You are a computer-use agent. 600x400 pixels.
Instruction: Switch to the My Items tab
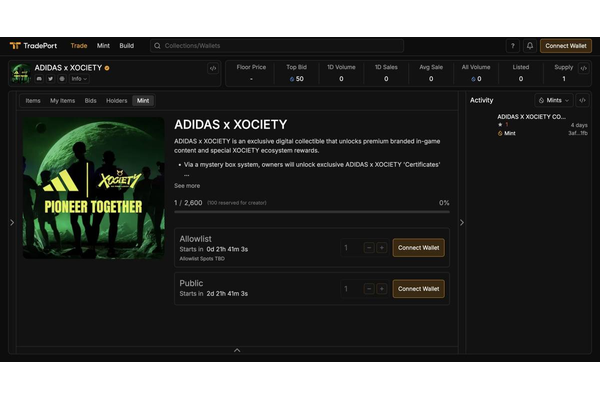(x=62, y=101)
